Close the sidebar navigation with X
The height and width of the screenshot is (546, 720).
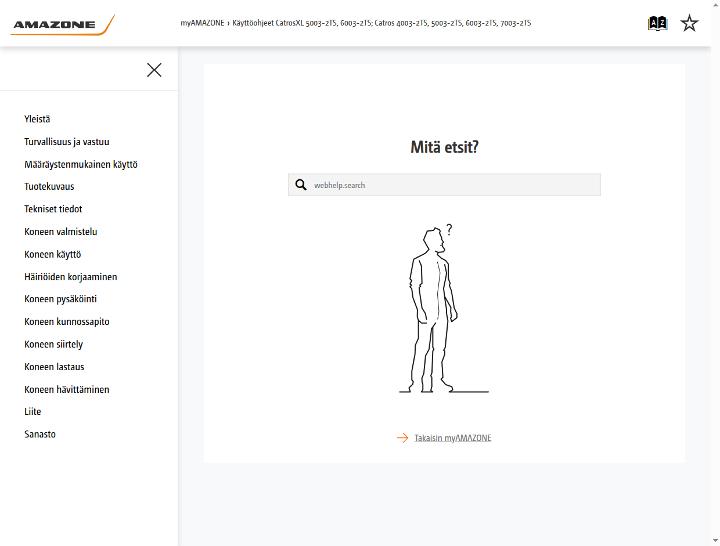[x=154, y=70]
